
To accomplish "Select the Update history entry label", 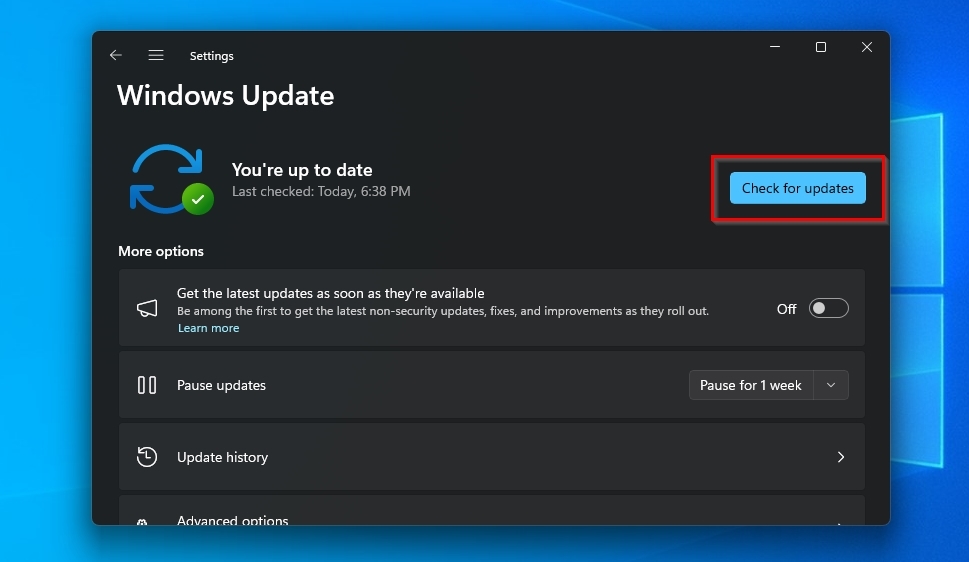I will 222,457.
